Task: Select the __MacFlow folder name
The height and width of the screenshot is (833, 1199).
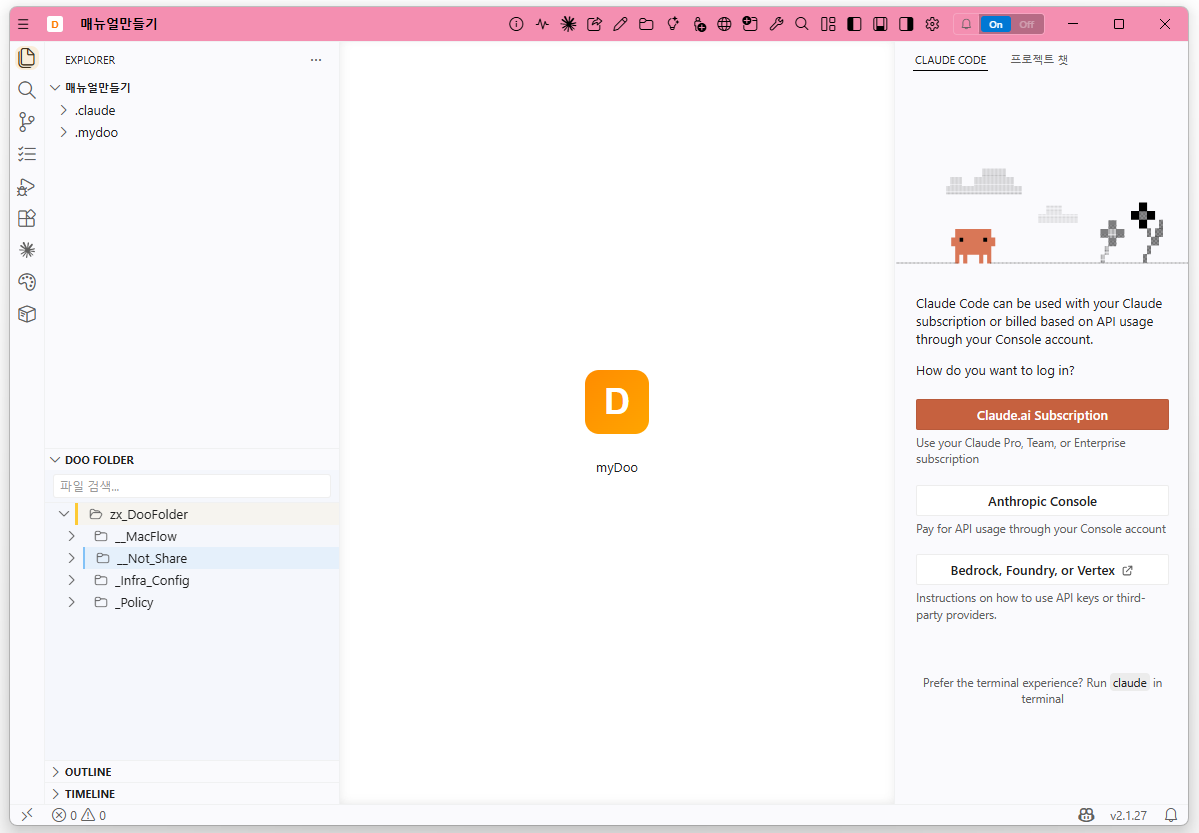Action: click(x=146, y=537)
